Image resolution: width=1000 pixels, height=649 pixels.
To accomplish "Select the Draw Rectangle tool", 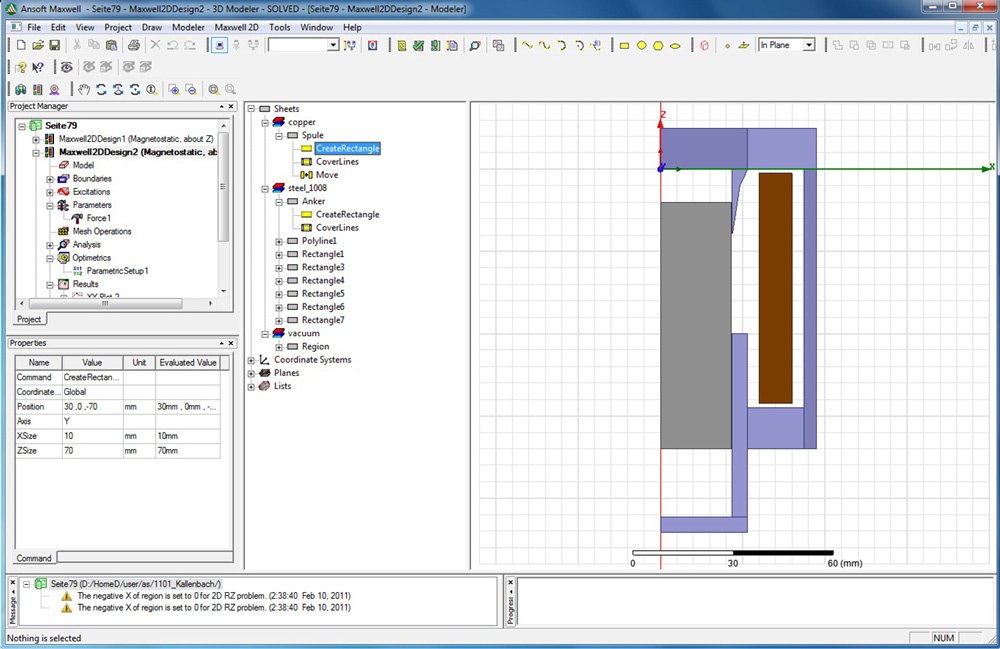I will 624,45.
